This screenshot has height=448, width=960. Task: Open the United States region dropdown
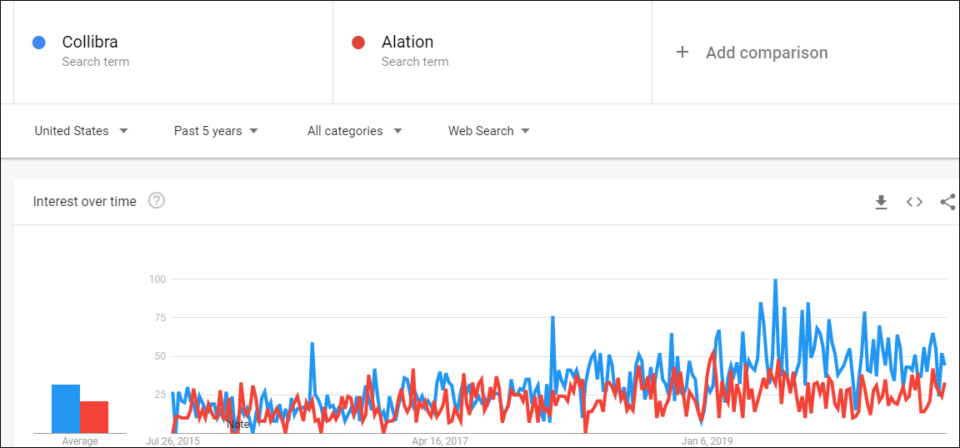point(81,131)
